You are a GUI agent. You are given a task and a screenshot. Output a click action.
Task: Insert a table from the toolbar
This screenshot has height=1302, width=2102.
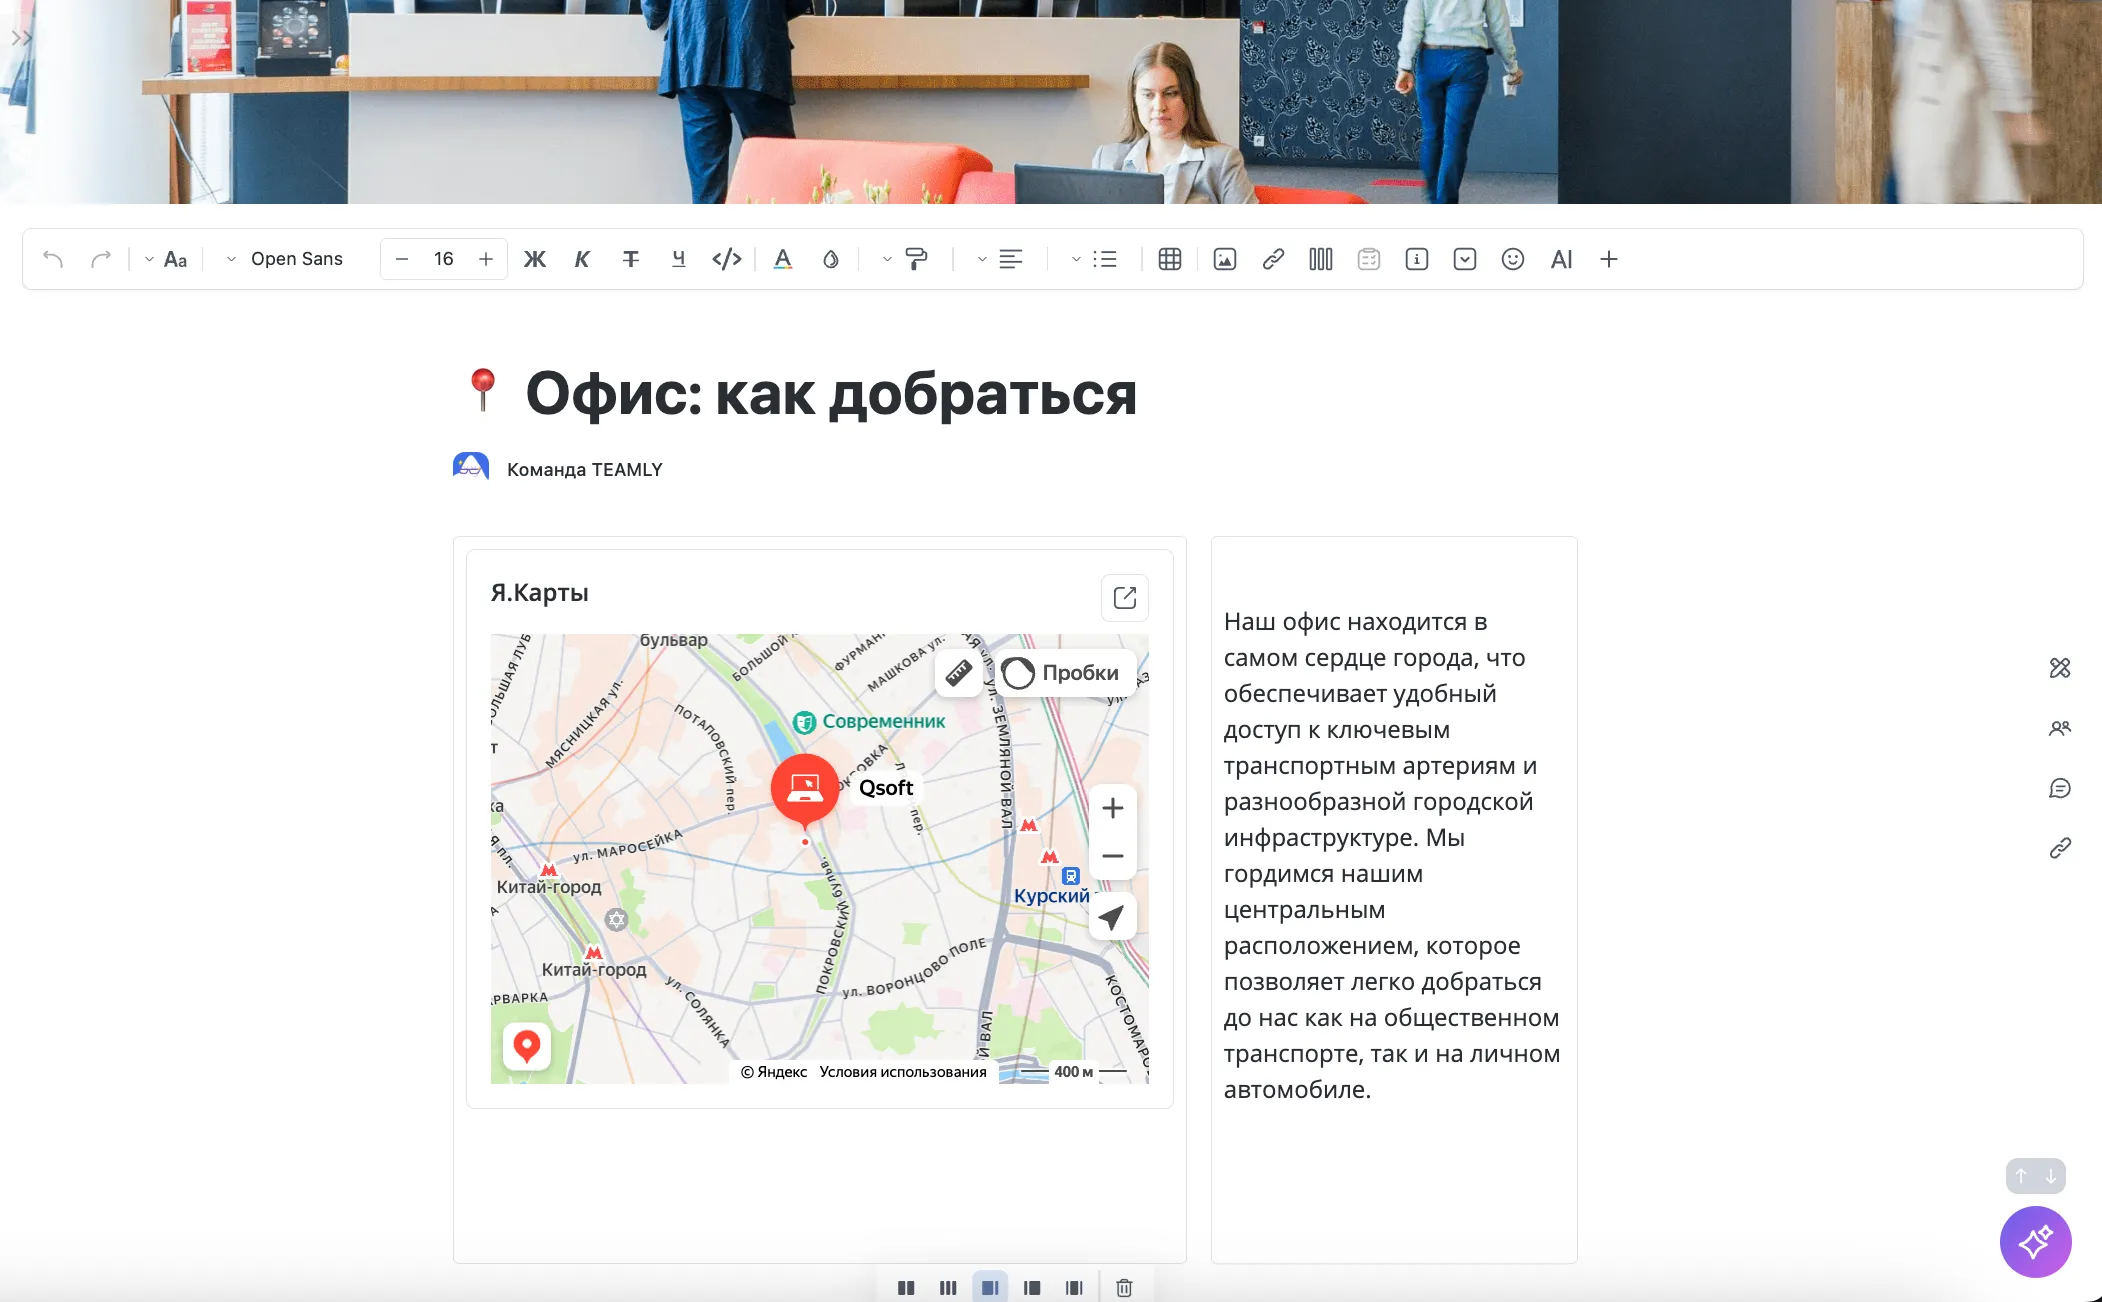[x=1169, y=260]
